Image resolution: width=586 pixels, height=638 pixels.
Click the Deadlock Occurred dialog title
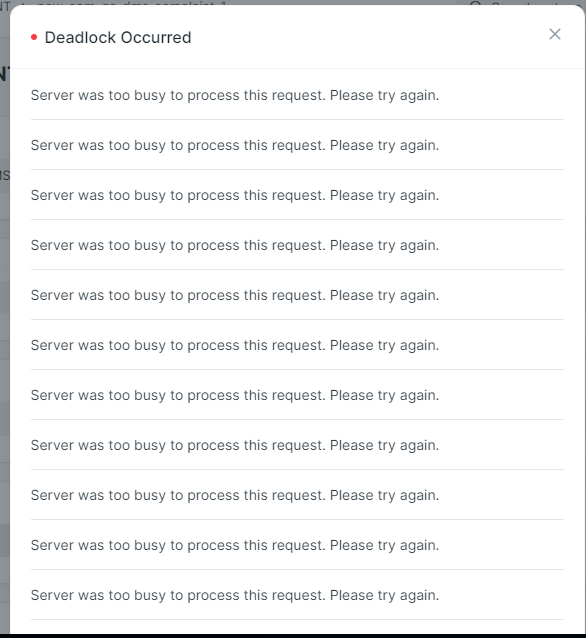click(118, 37)
